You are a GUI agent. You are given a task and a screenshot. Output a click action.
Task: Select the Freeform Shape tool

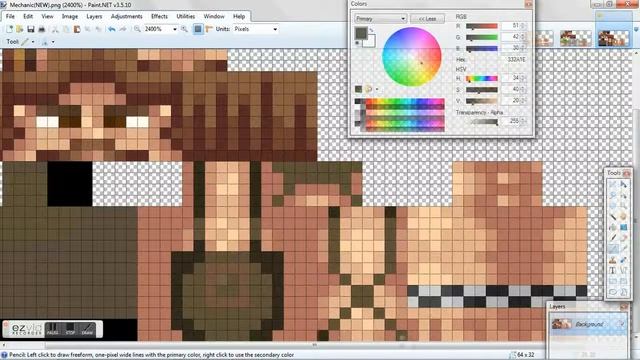tap(624, 291)
